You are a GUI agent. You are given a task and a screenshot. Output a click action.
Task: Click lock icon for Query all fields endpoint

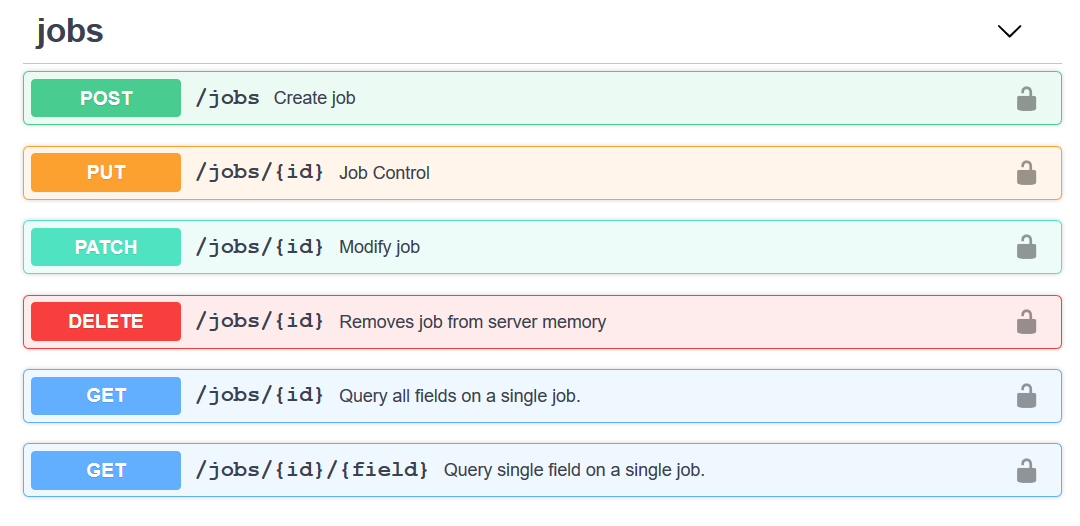pos(1026,396)
